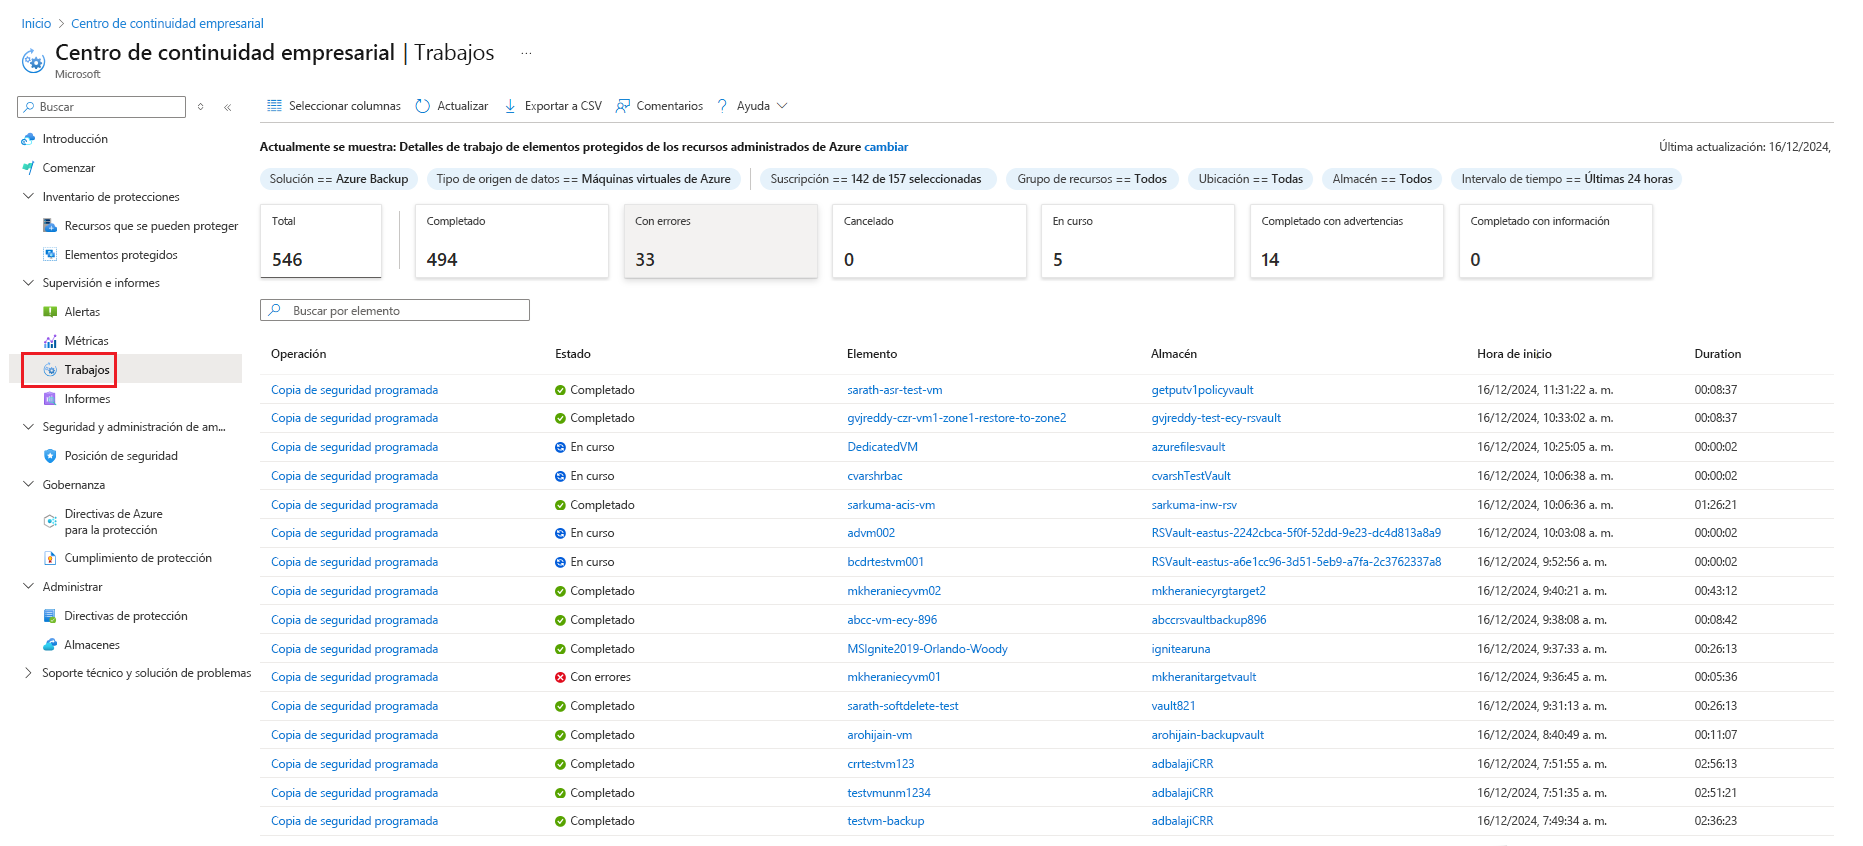Image resolution: width=1863 pixels, height=846 pixels.
Task: Collapse the Administrar section
Action: (x=28, y=587)
